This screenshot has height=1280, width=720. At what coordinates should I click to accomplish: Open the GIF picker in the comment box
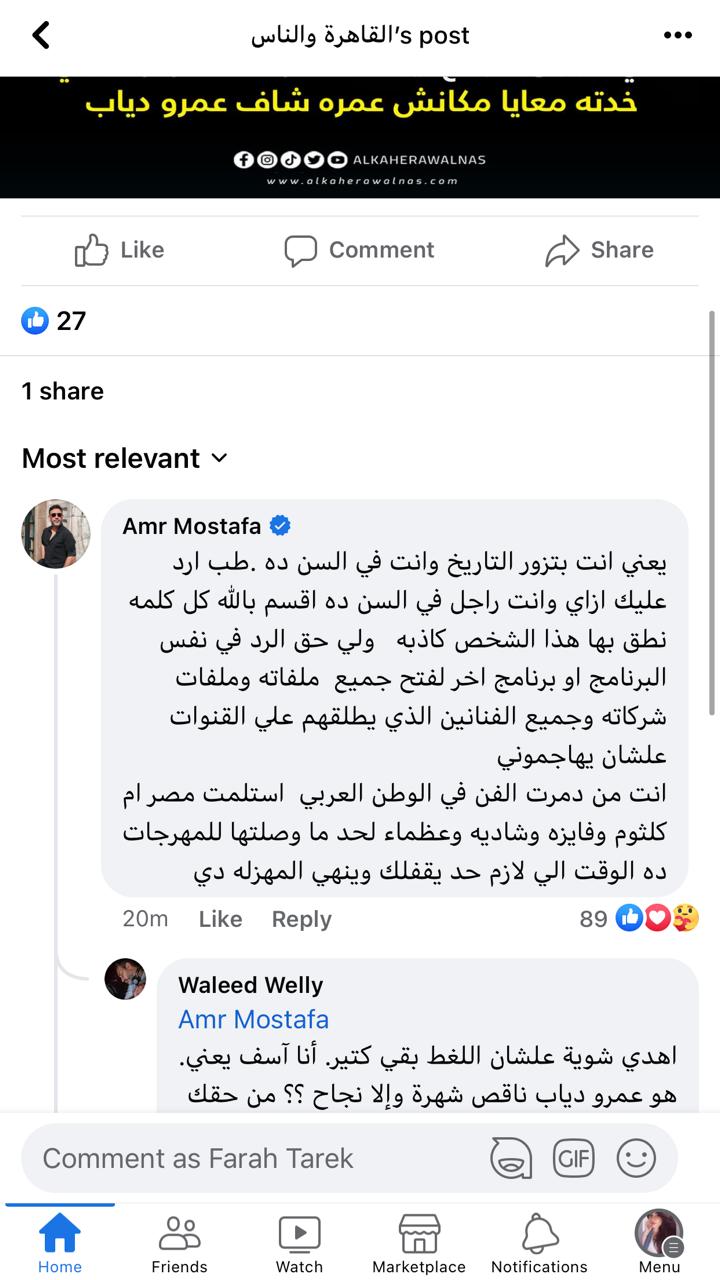point(573,1159)
